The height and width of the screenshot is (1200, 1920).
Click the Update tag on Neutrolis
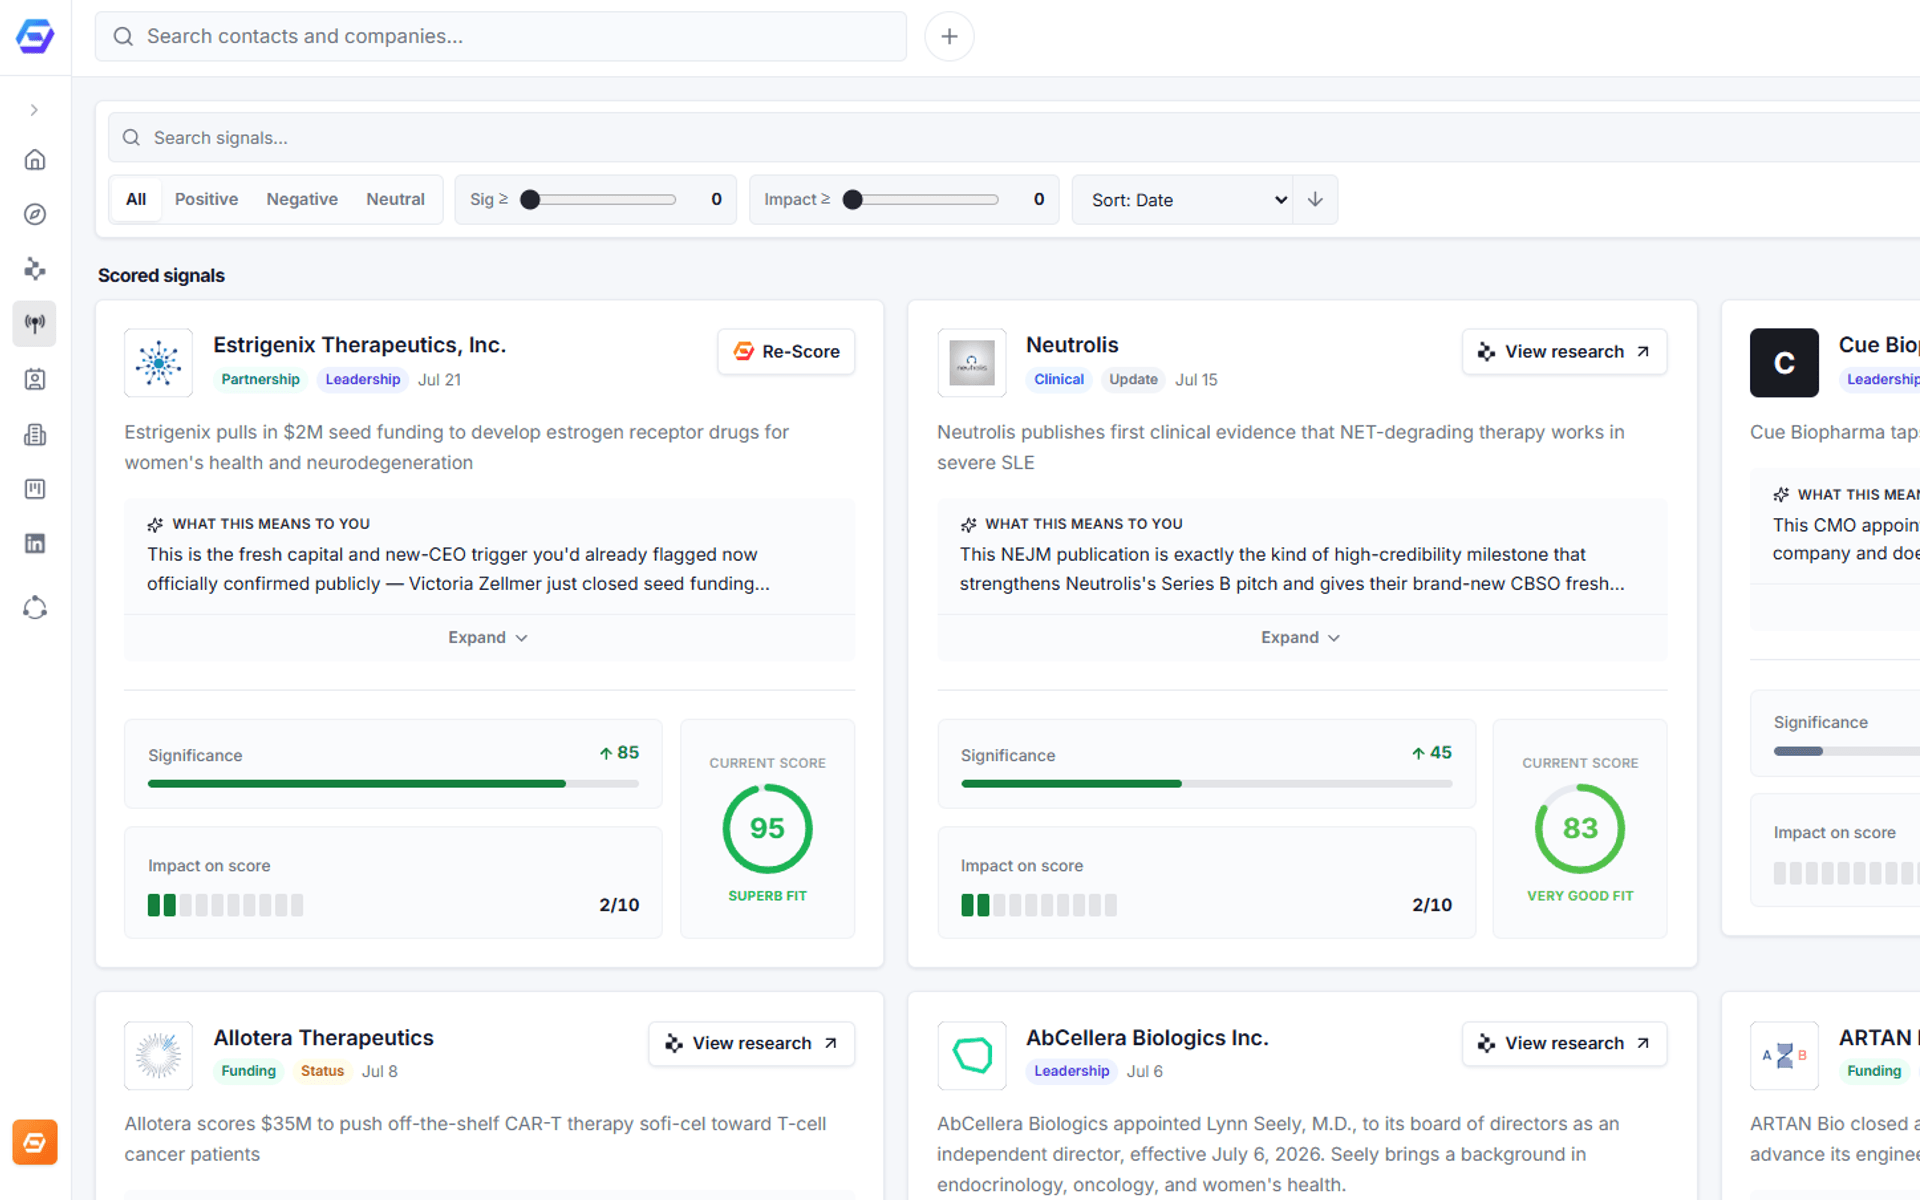pos(1133,380)
